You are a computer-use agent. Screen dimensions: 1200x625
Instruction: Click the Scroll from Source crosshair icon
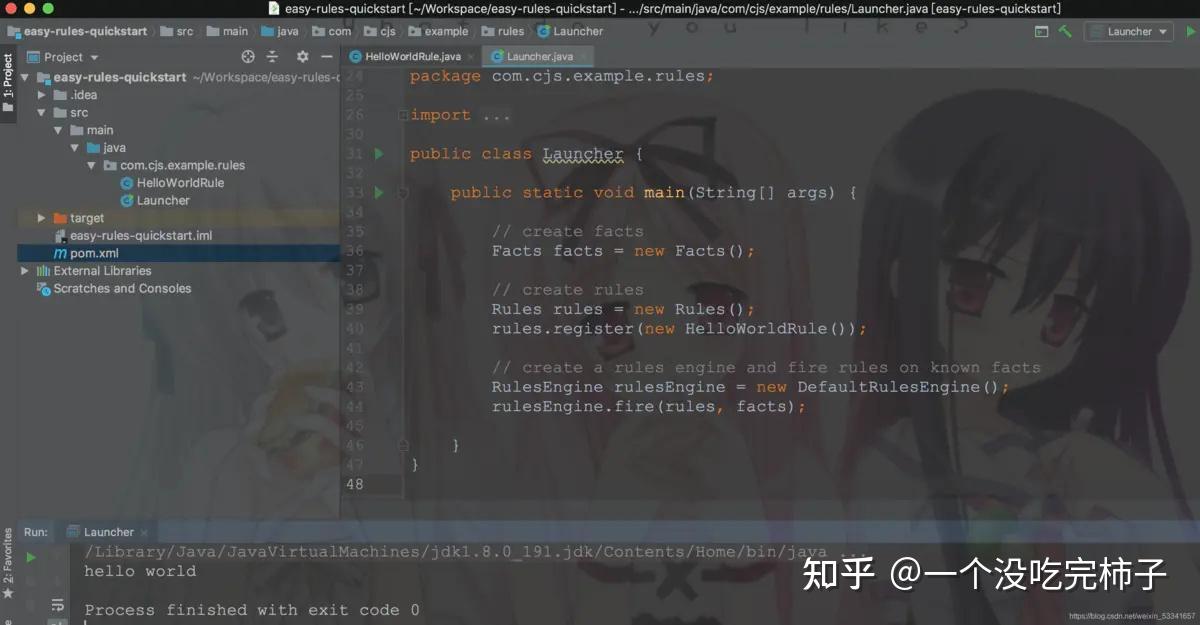248,56
